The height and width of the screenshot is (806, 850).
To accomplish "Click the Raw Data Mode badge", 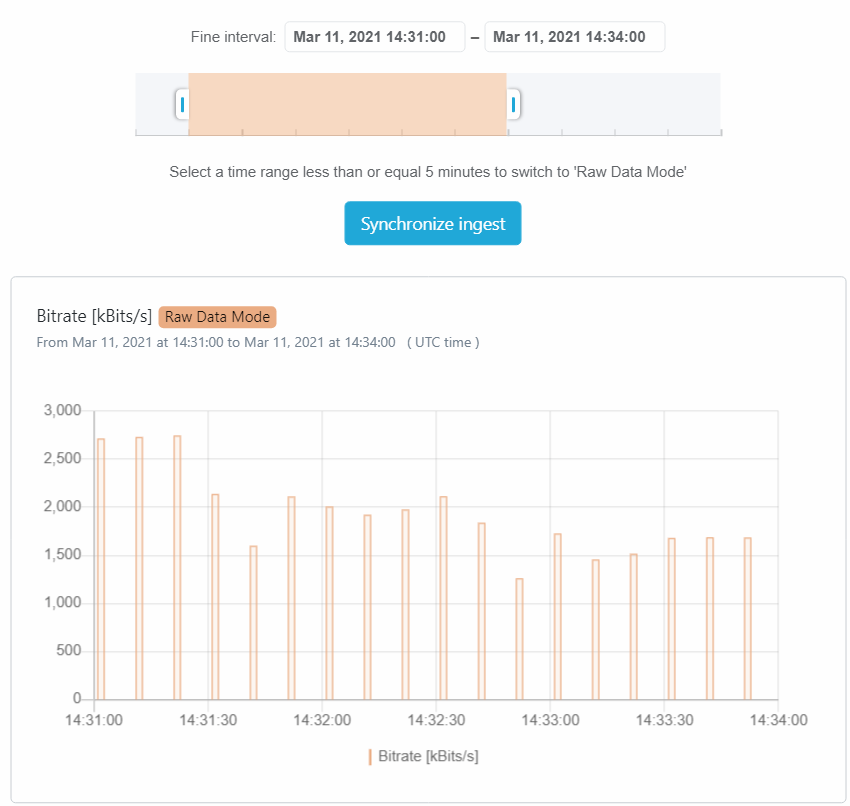I will click(217, 317).
